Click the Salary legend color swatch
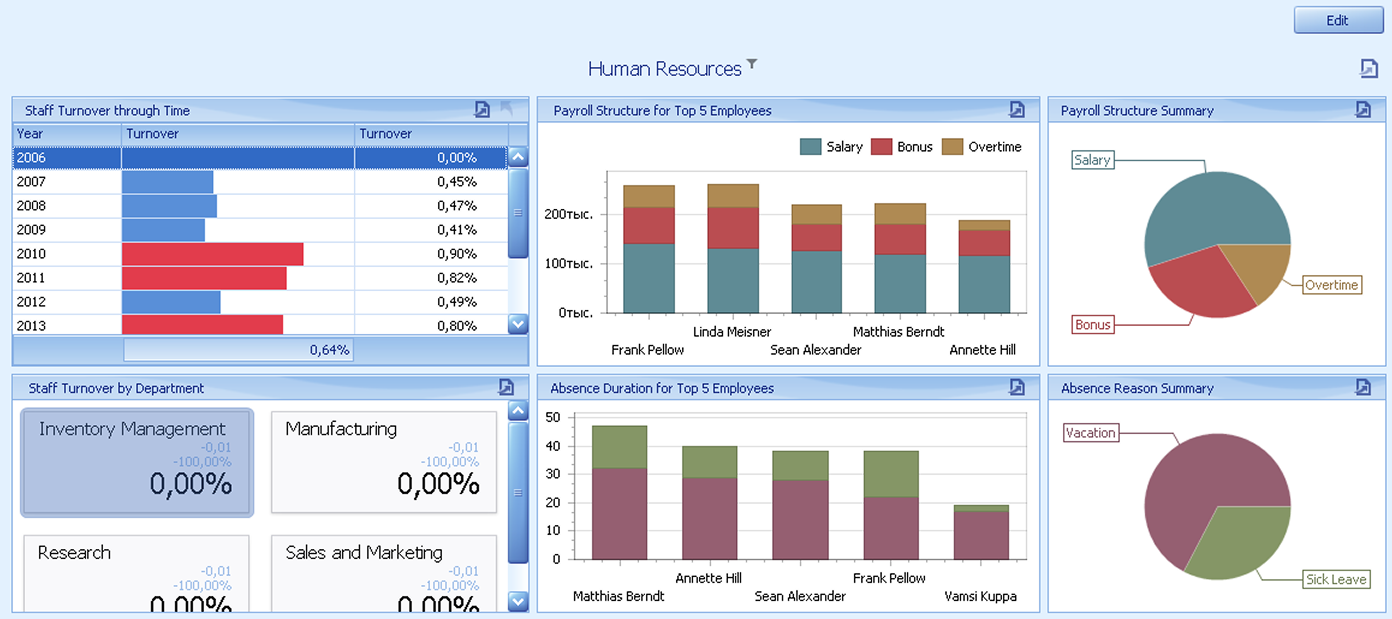Viewport: 1392px width, 619px height. coord(810,147)
